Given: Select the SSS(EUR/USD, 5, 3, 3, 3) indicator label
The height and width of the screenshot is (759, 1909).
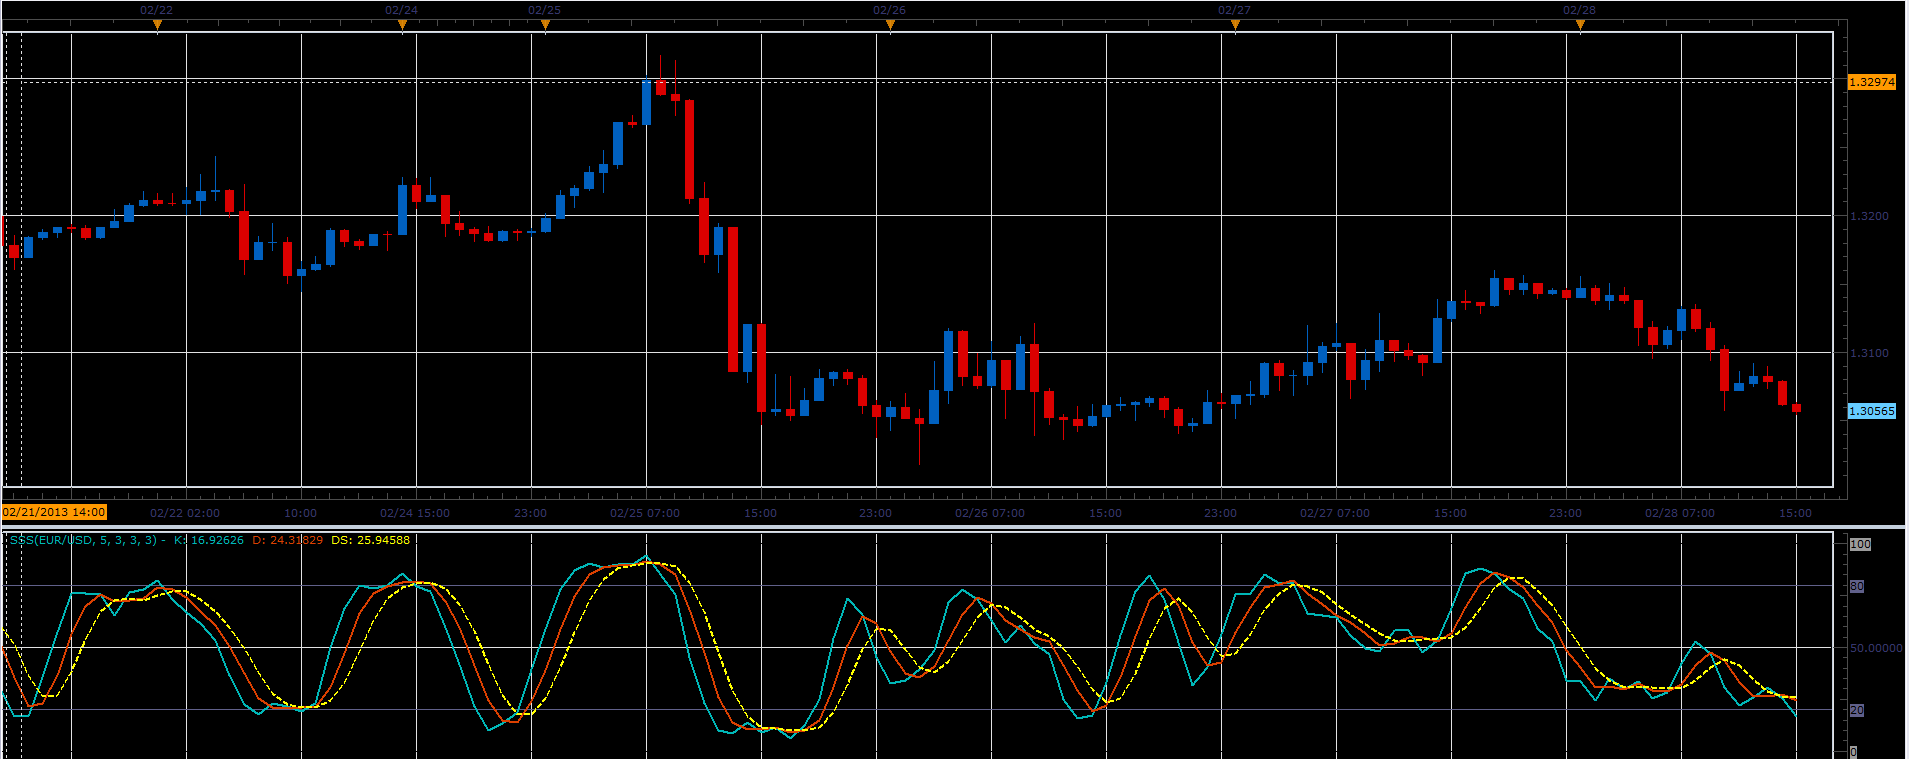Looking at the screenshot, I should pyautogui.click(x=83, y=540).
